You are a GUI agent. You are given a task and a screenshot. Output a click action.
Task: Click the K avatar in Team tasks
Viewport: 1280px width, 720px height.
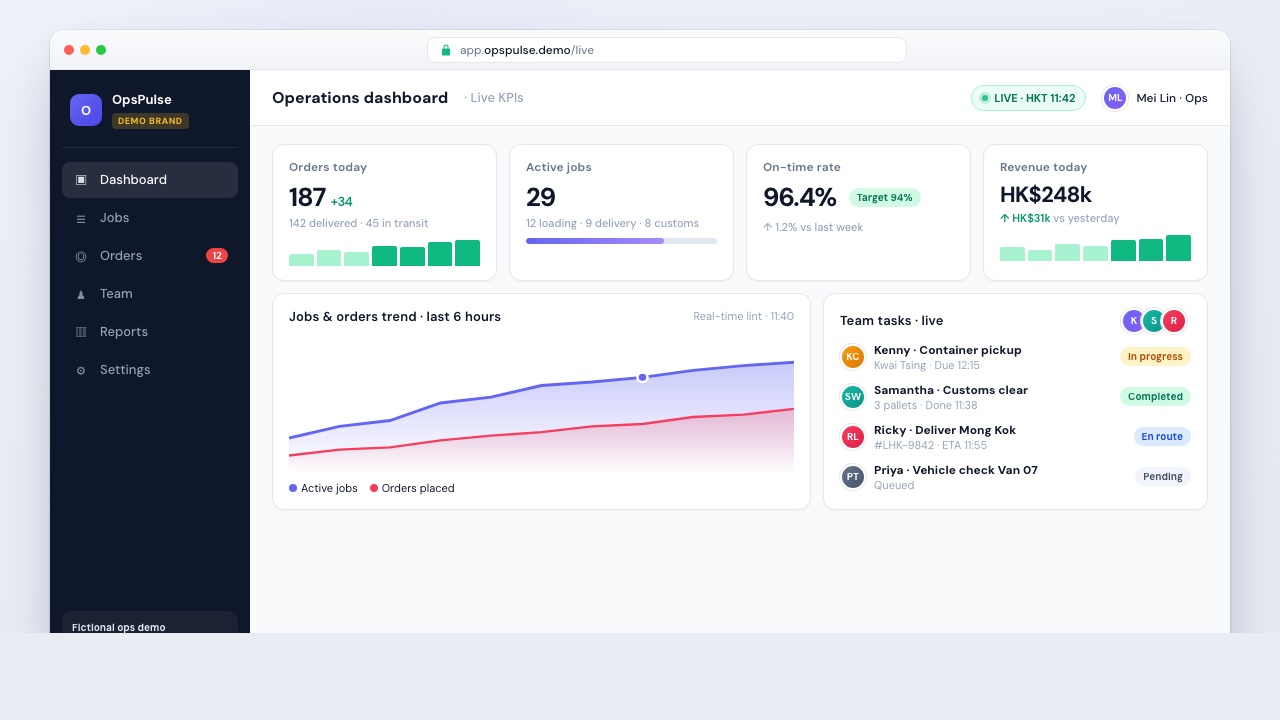click(1133, 321)
